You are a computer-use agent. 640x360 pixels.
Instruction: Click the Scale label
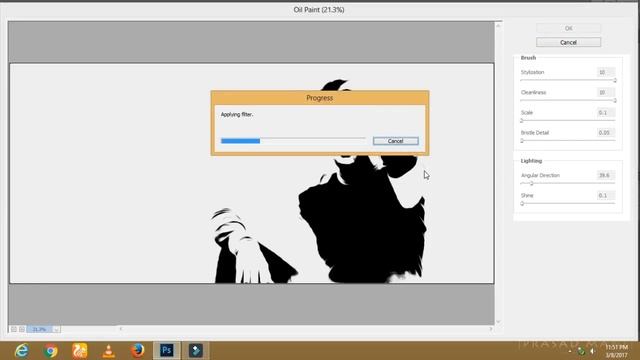[x=527, y=113]
